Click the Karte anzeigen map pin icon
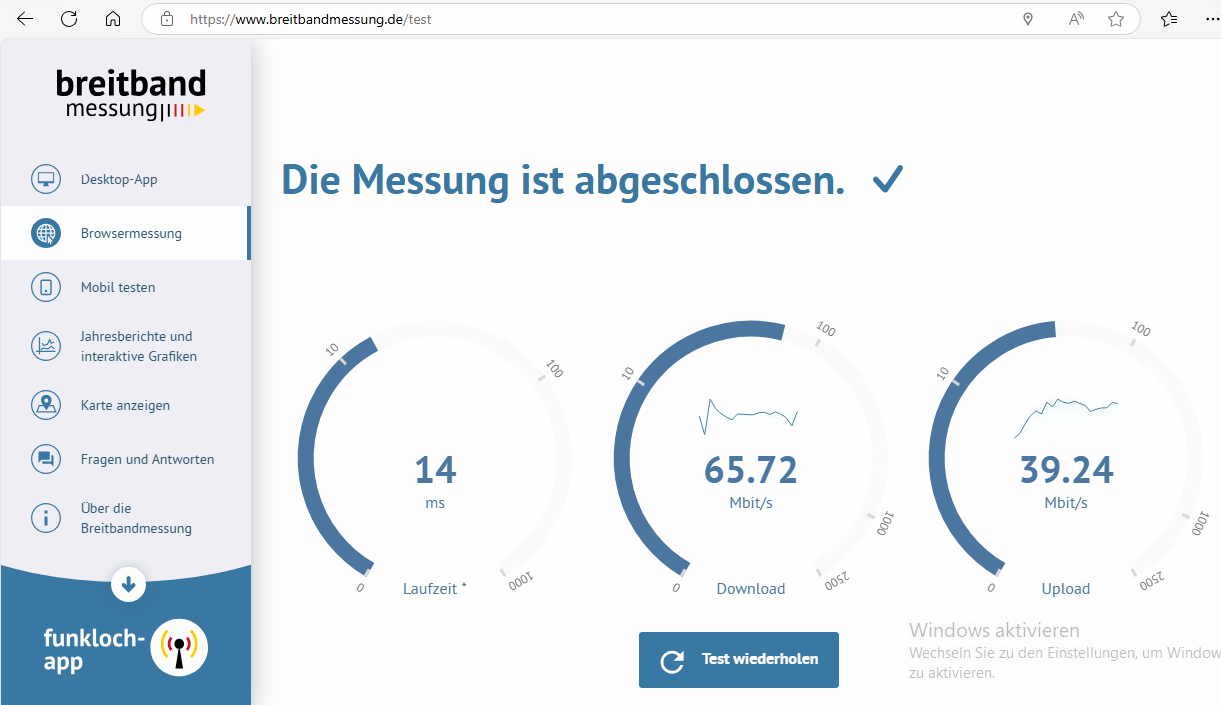 (x=46, y=405)
